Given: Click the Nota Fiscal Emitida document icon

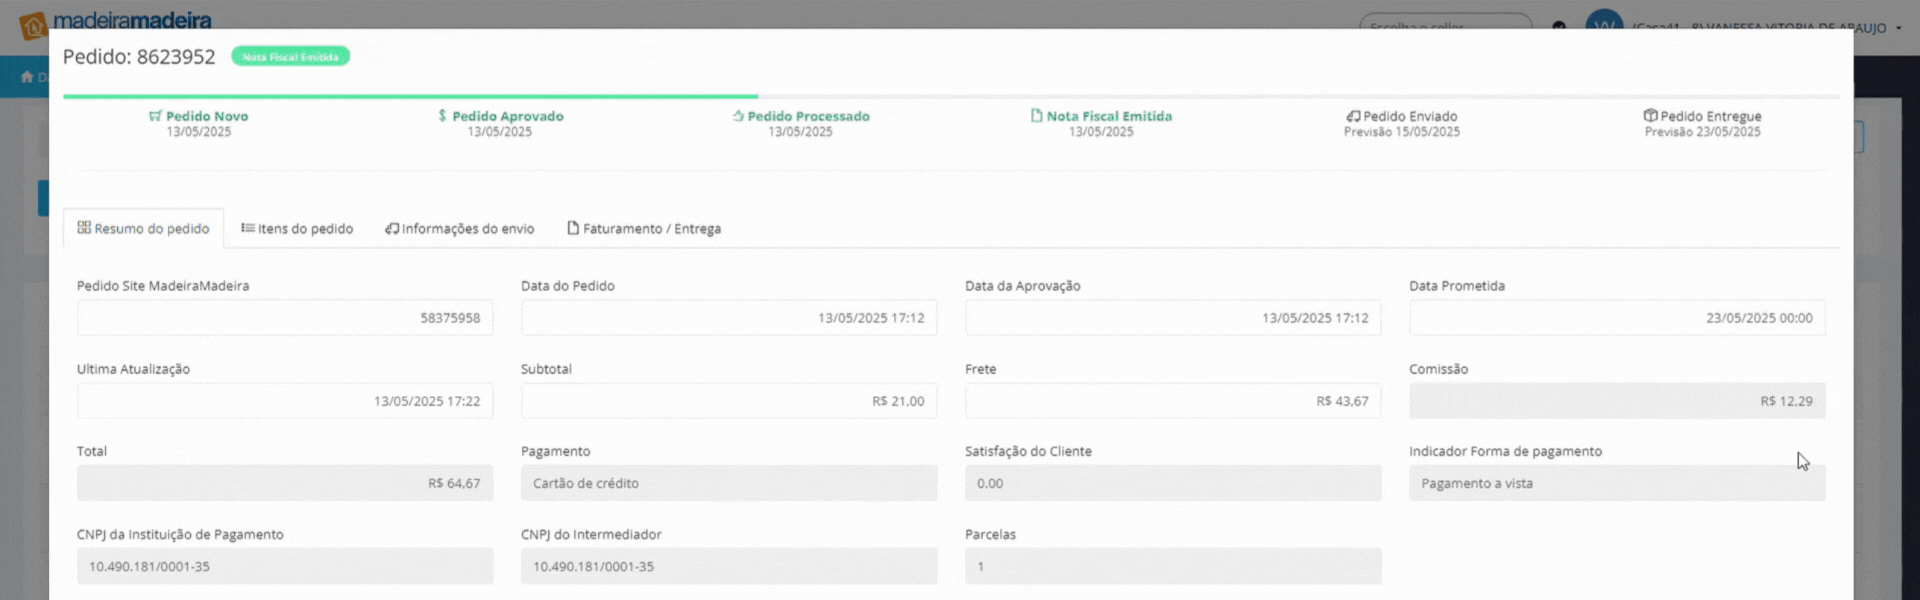Looking at the screenshot, I should 1037,116.
